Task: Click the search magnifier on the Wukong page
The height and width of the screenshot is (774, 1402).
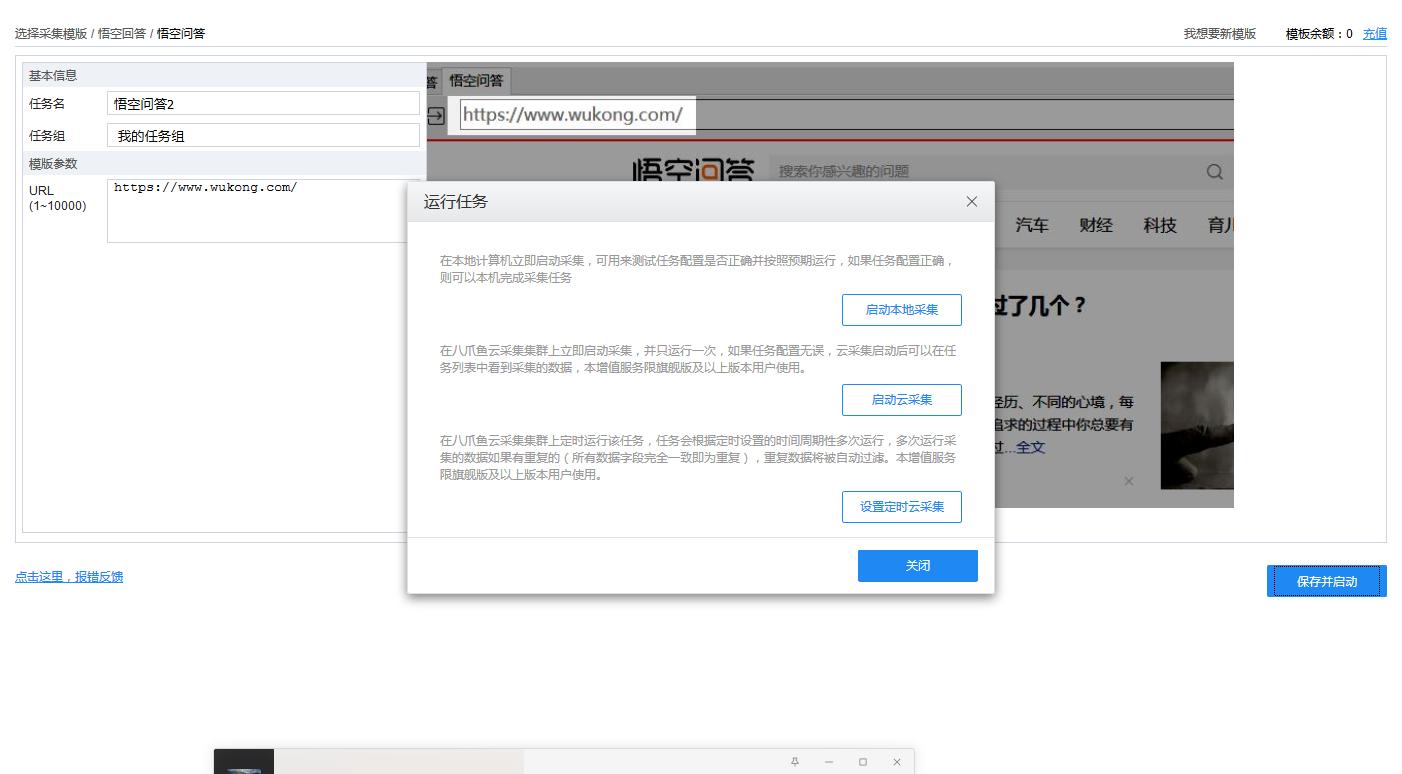Action: tap(1213, 171)
